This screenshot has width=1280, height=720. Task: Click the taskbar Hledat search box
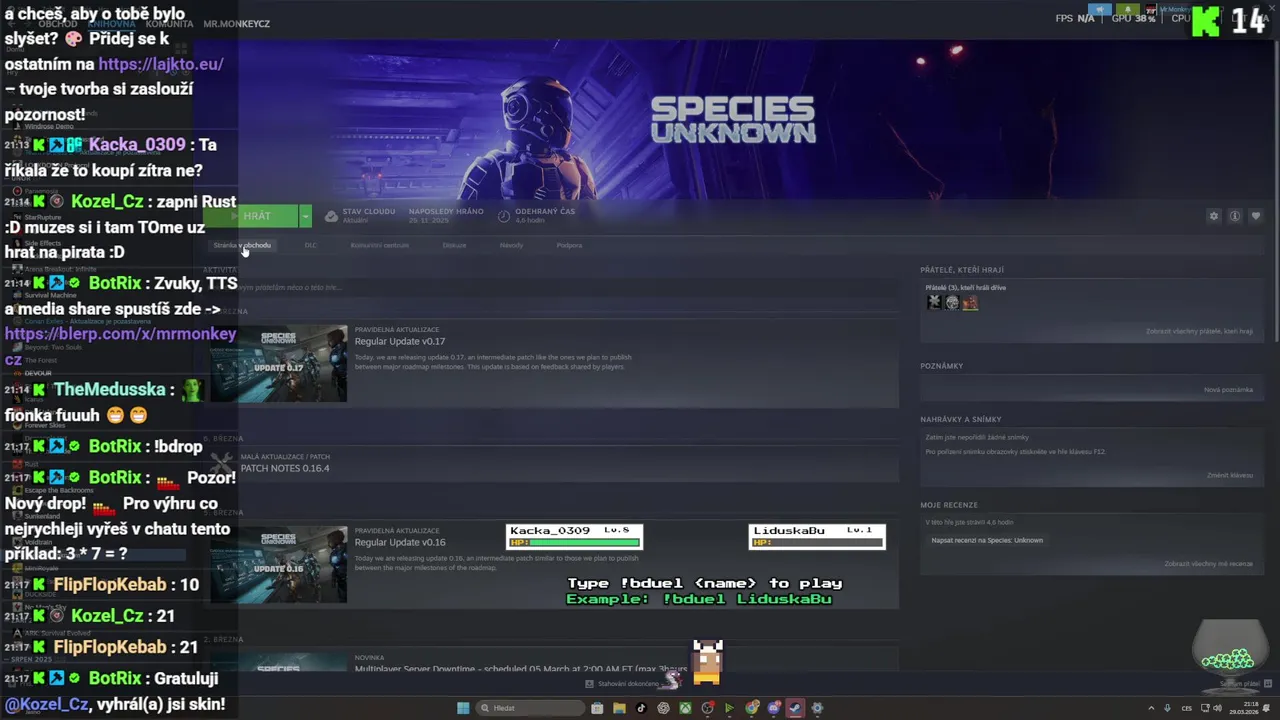[528, 708]
